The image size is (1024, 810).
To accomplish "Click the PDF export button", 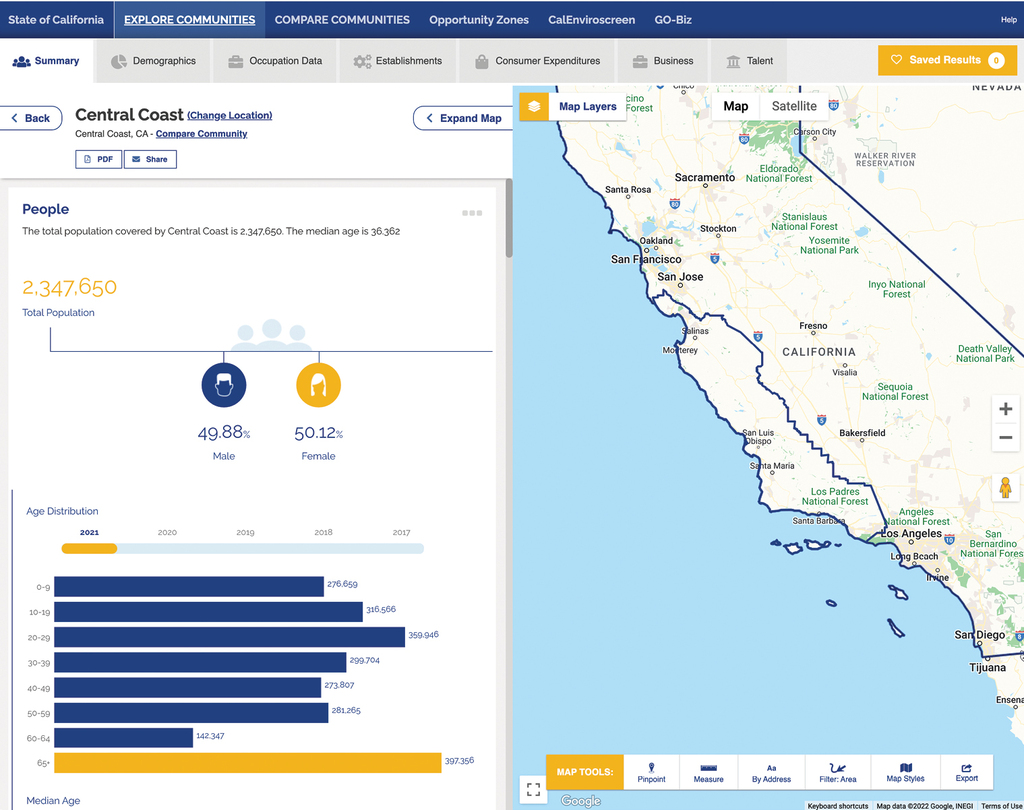I will [x=99, y=159].
